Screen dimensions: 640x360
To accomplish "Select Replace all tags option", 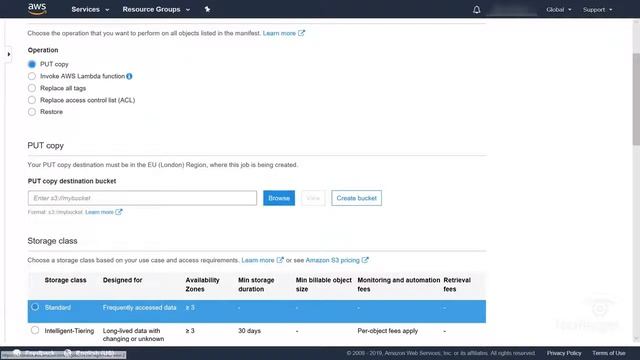I will [x=32, y=88].
